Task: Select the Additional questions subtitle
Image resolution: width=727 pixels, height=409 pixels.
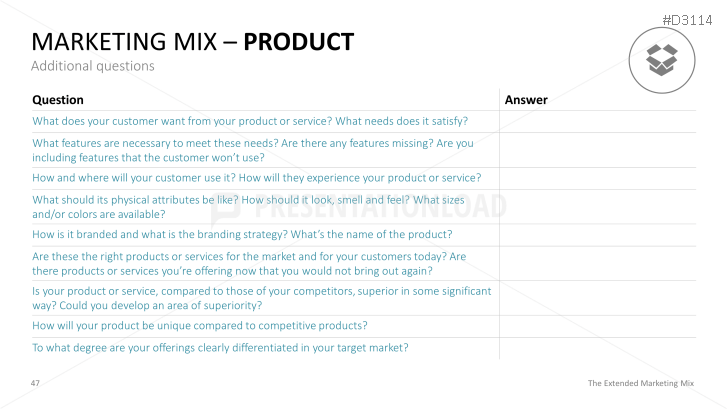Action: (92, 66)
